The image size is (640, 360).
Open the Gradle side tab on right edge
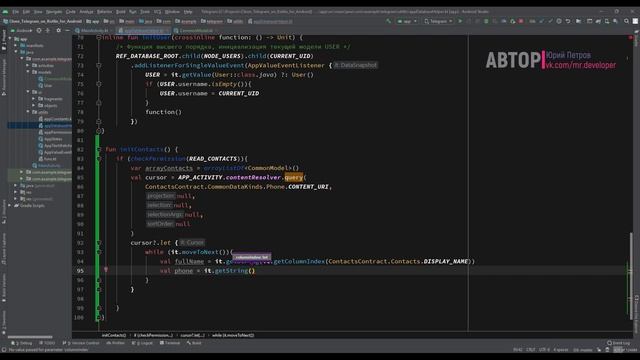click(636, 38)
